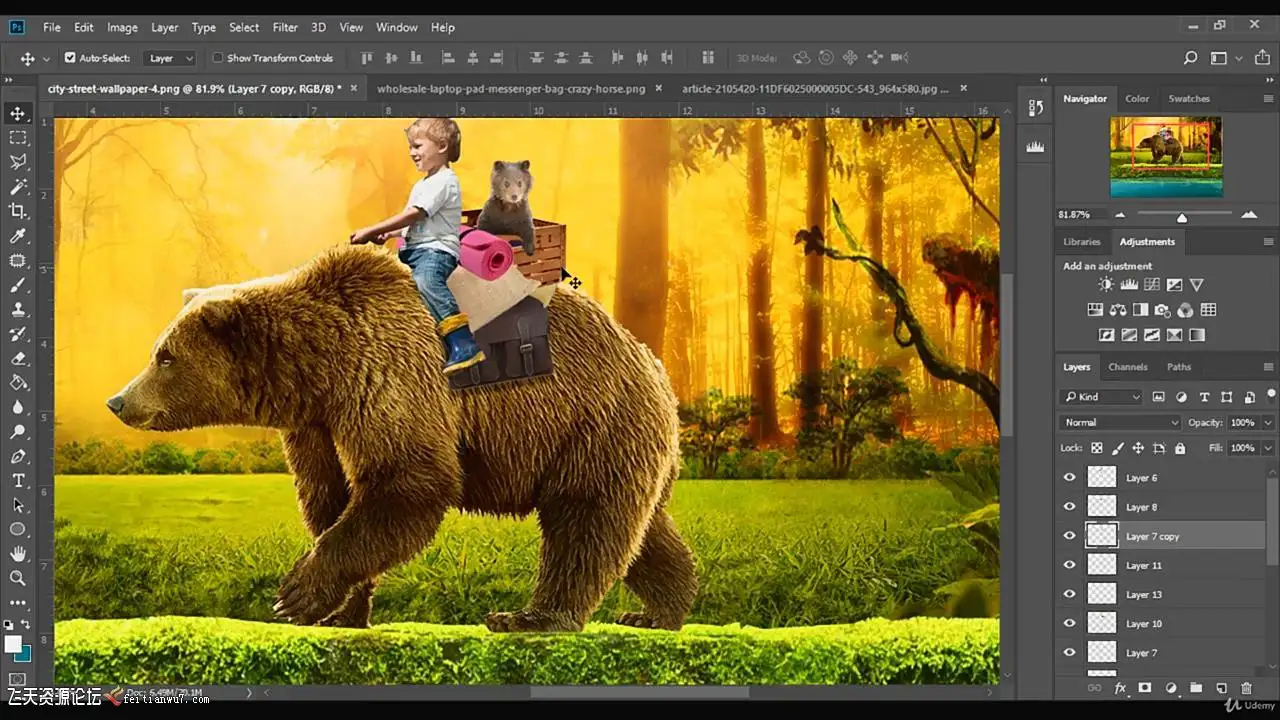Switch to wholesale-laptop-pad-messenger-bag document tab

510,89
